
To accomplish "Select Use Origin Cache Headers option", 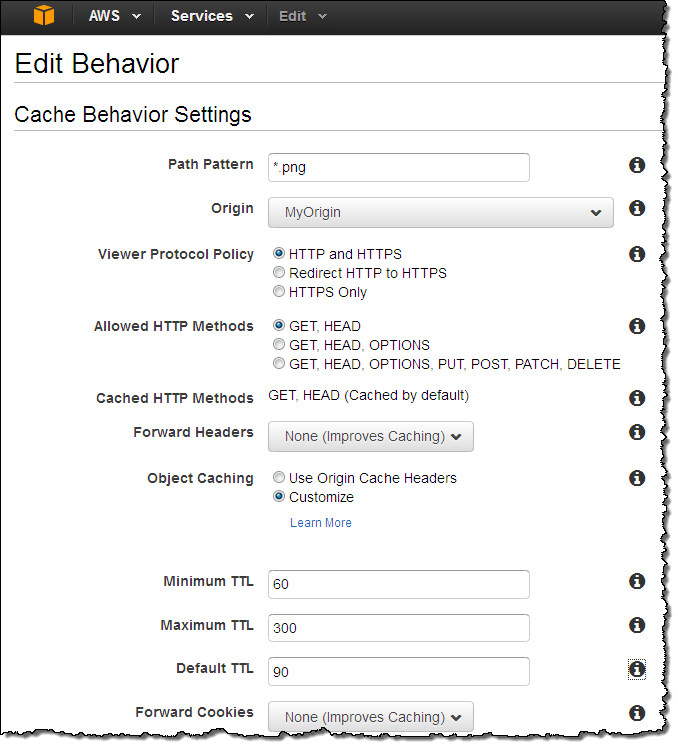I will click(279, 478).
